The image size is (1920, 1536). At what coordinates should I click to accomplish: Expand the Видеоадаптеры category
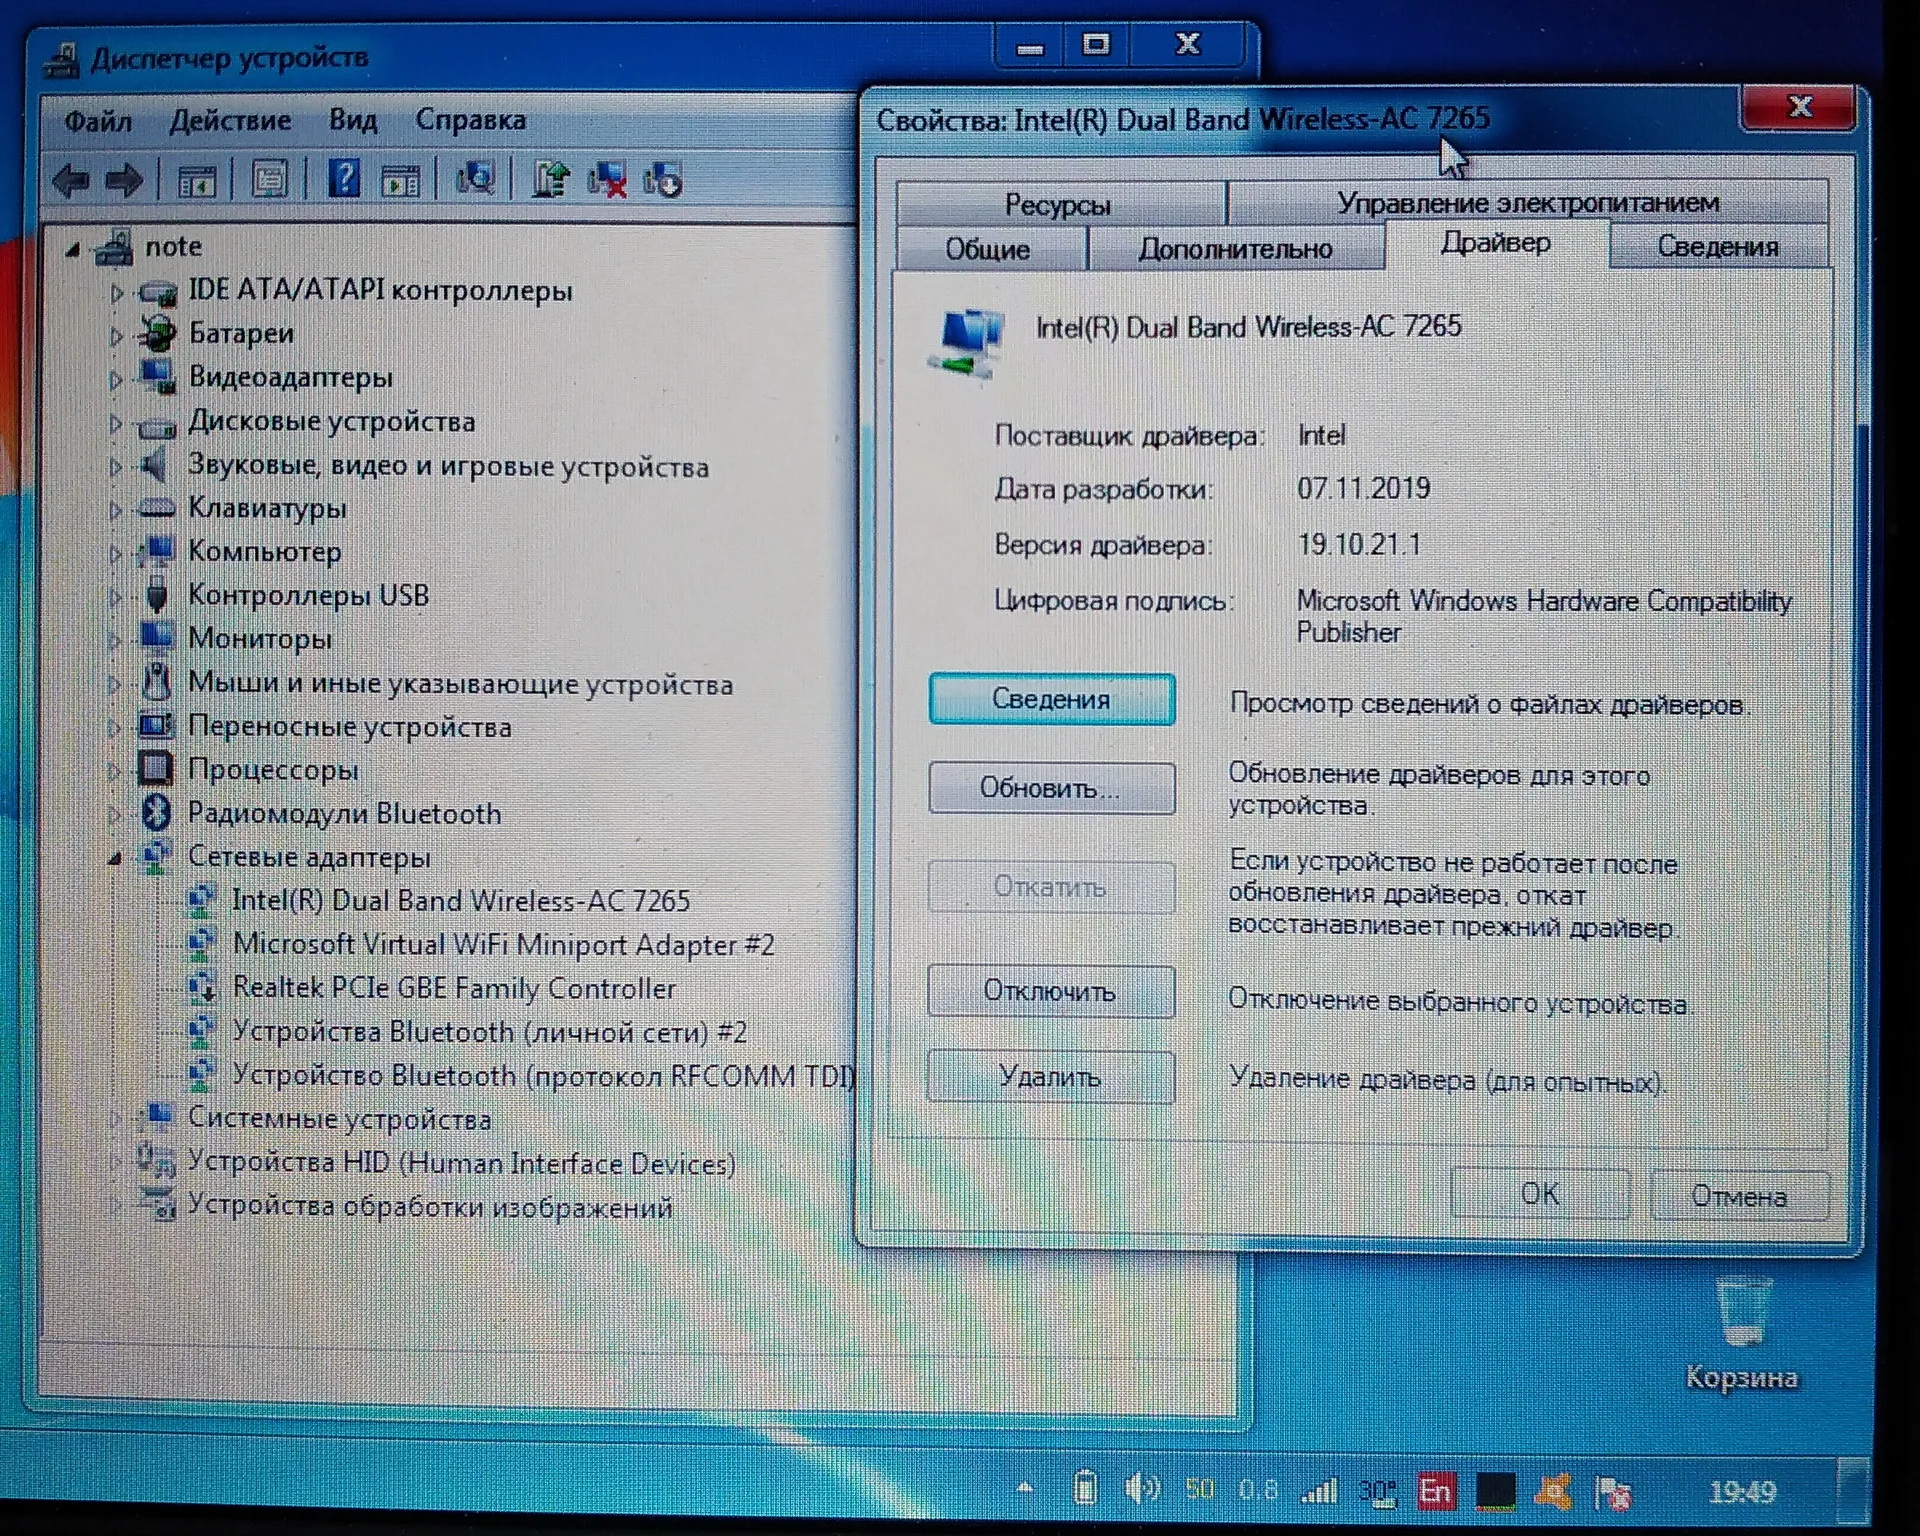pyautogui.click(x=115, y=379)
